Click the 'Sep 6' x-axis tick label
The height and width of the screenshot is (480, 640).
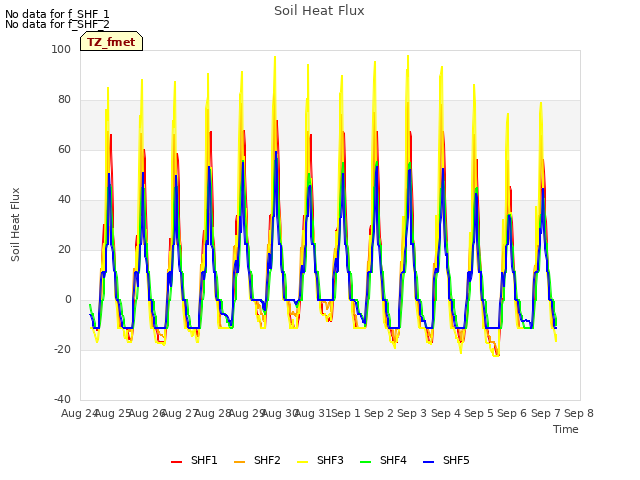pyautogui.click(x=512, y=413)
